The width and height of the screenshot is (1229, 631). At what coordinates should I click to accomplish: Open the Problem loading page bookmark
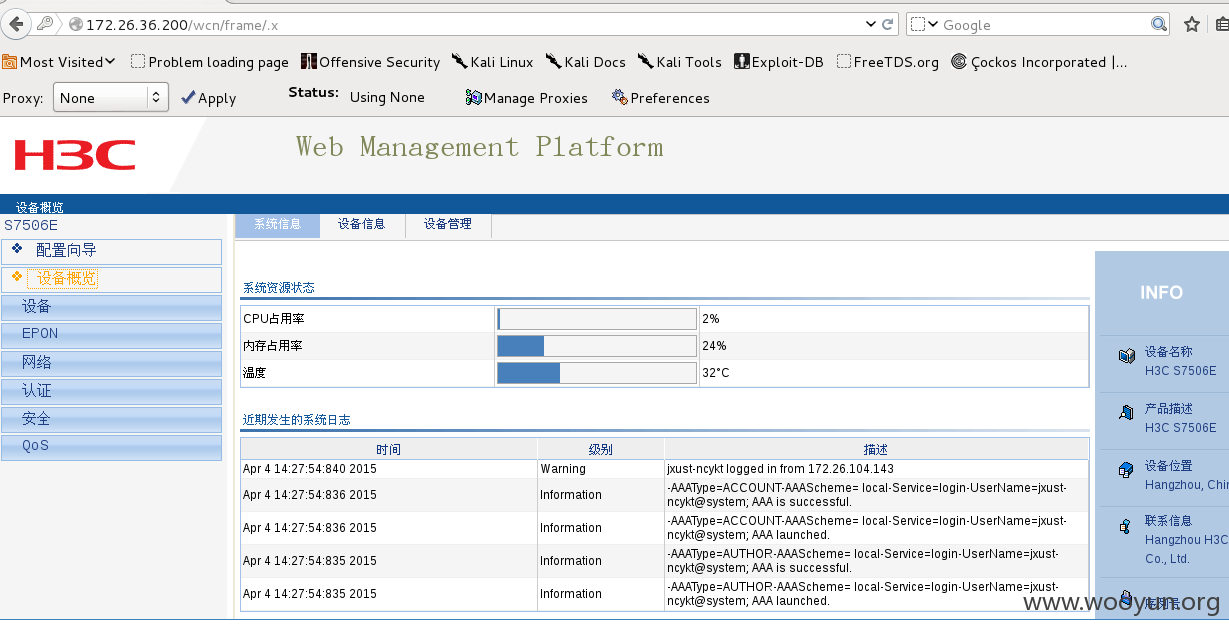pos(210,62)
